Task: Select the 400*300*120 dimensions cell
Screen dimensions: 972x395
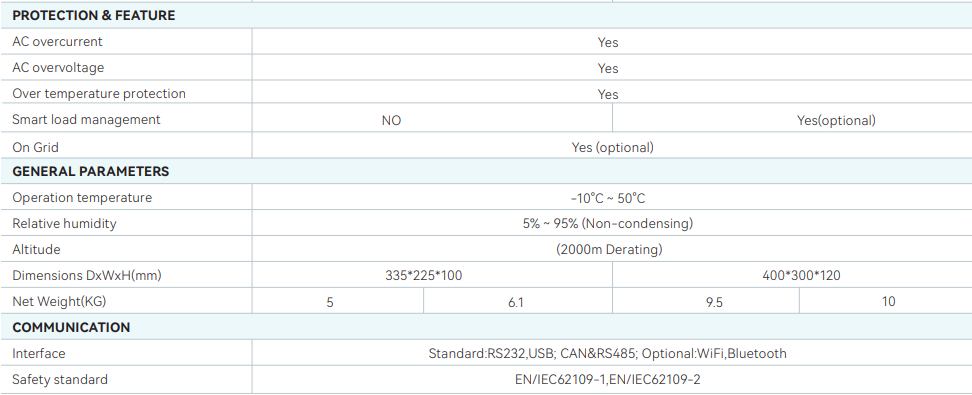Action: tap(801, 276)
